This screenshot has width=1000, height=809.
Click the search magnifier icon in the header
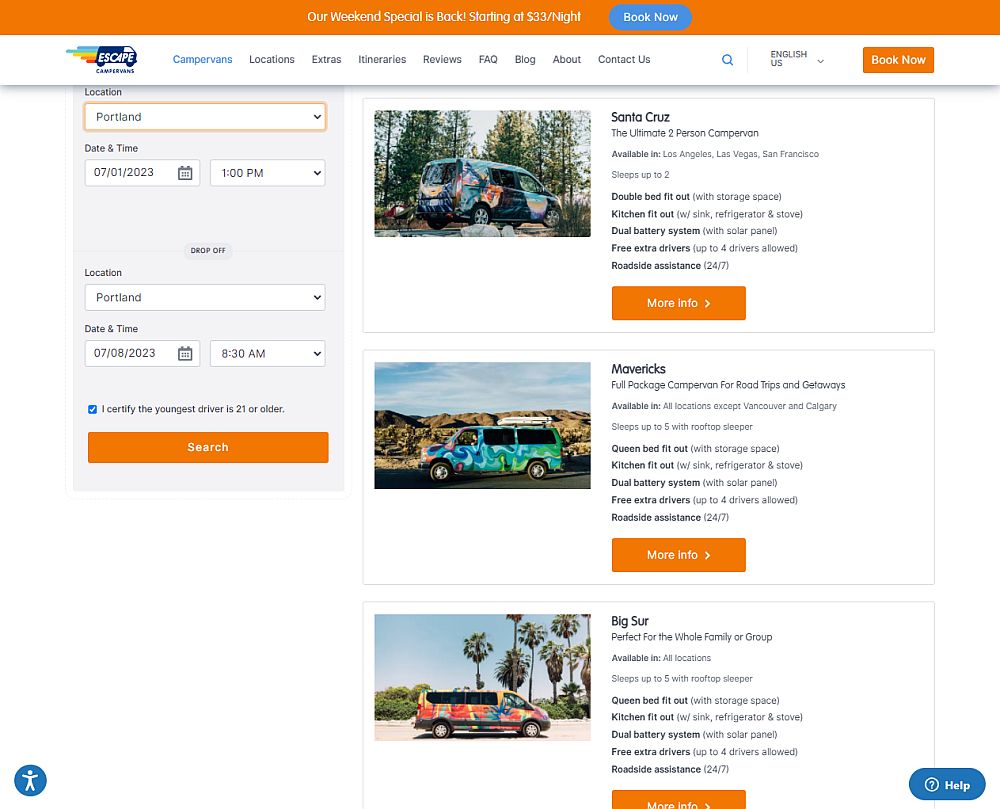(x=727, y=60)
